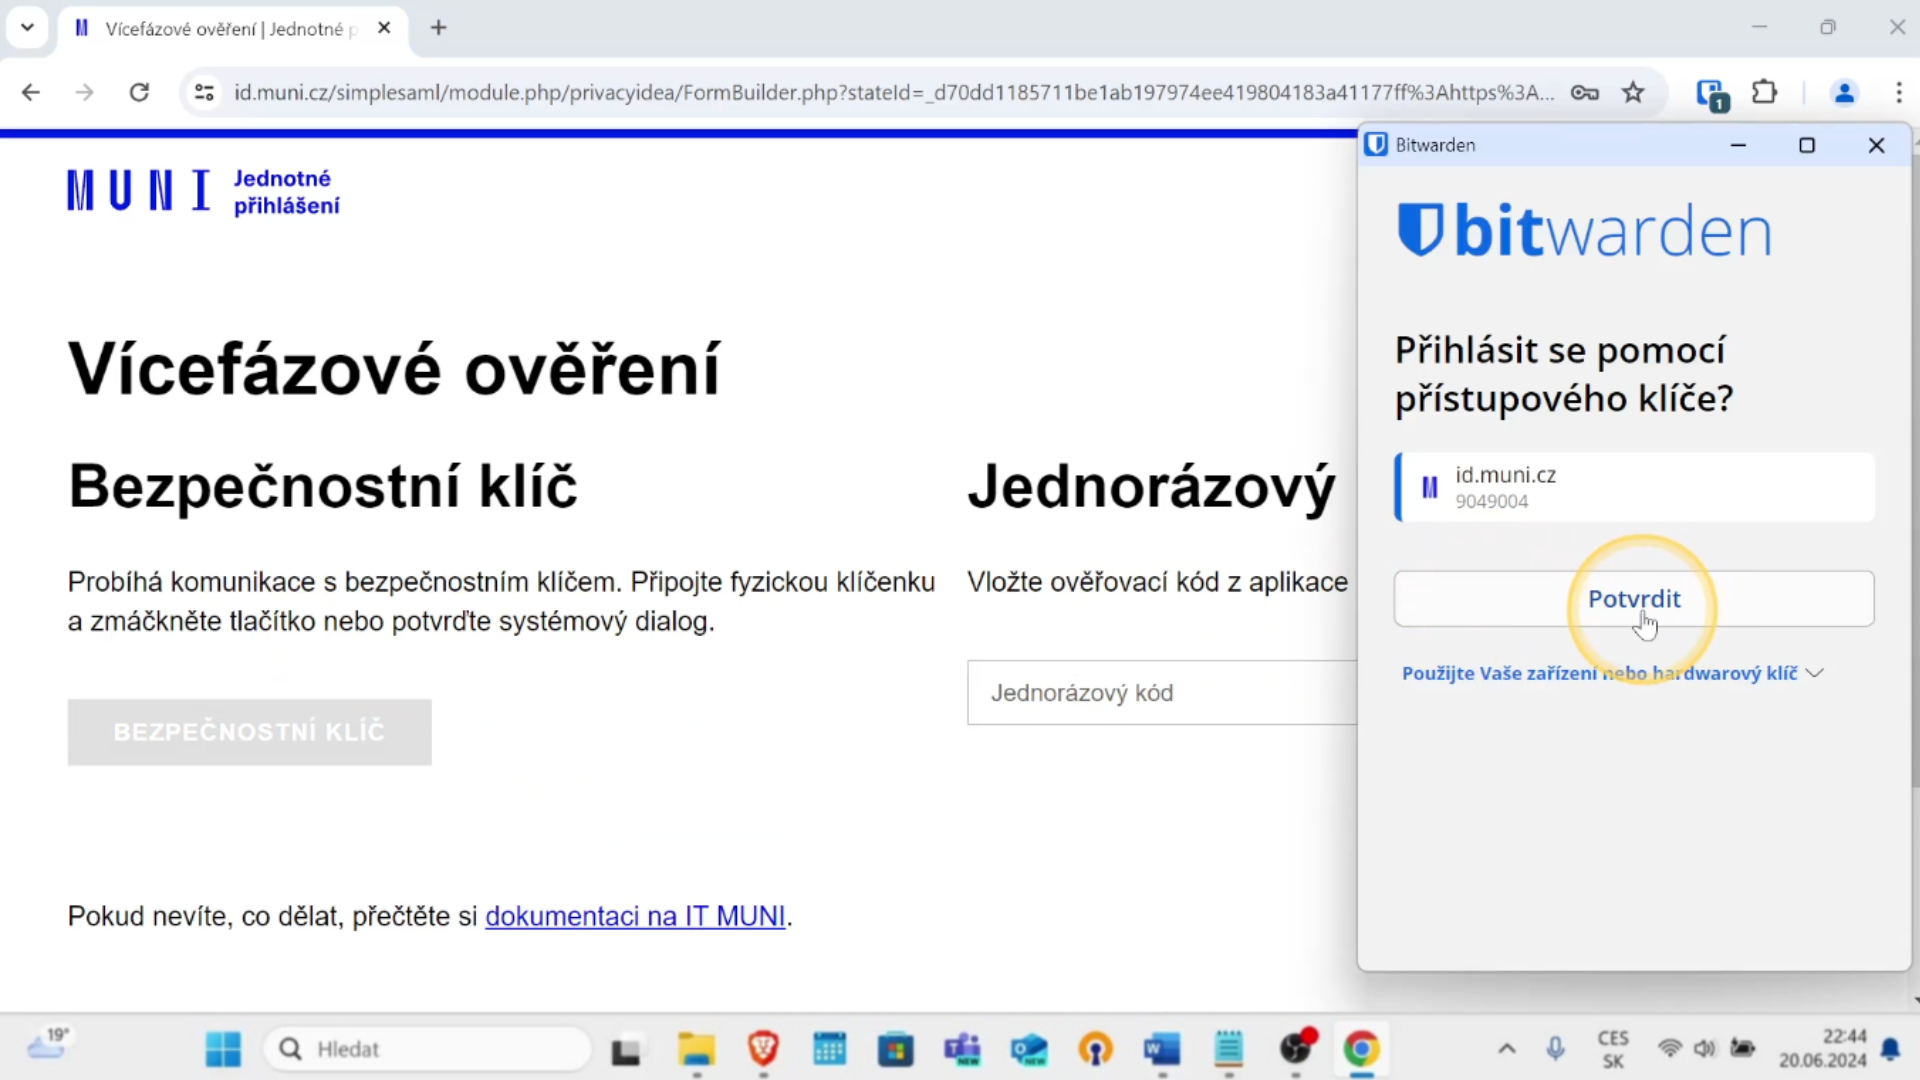Click the CES SK language indicator
The image size is (1920, 1080).
pos(1613,1049)
